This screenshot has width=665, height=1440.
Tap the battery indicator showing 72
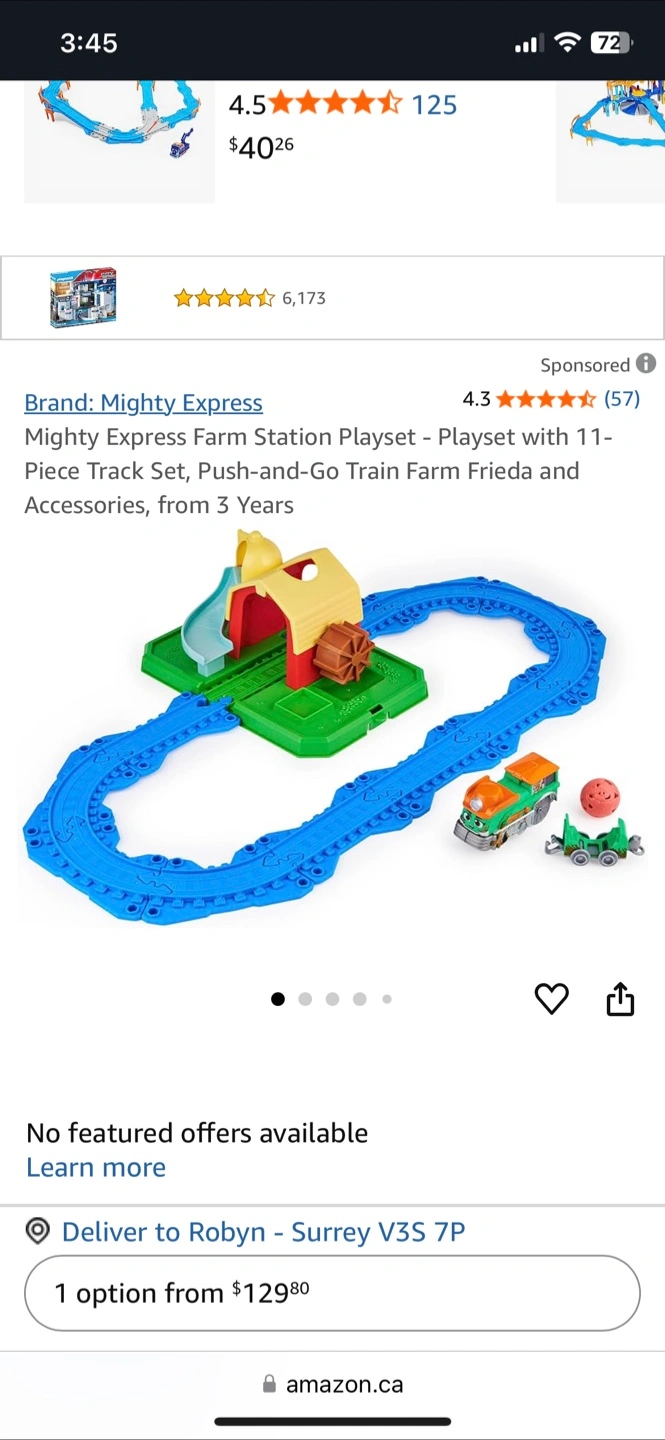point(610,42)
